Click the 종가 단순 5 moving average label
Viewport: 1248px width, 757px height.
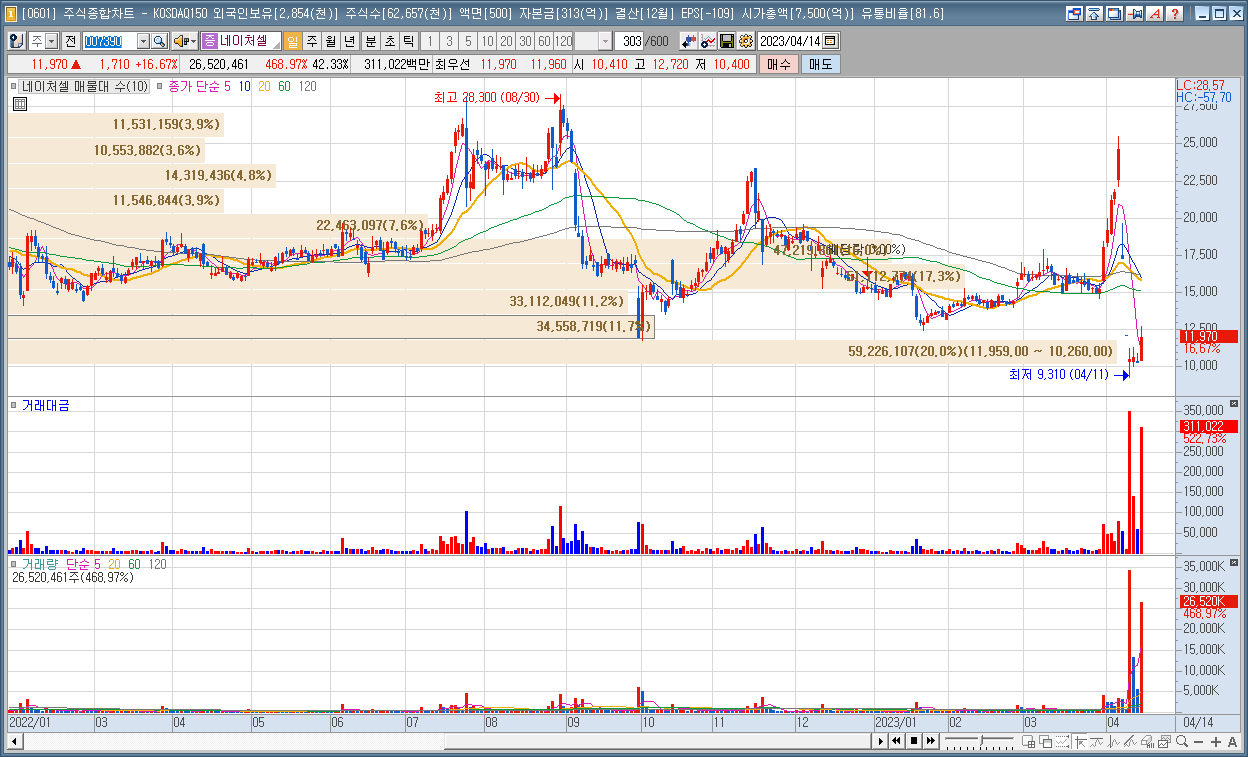[199, 87]
